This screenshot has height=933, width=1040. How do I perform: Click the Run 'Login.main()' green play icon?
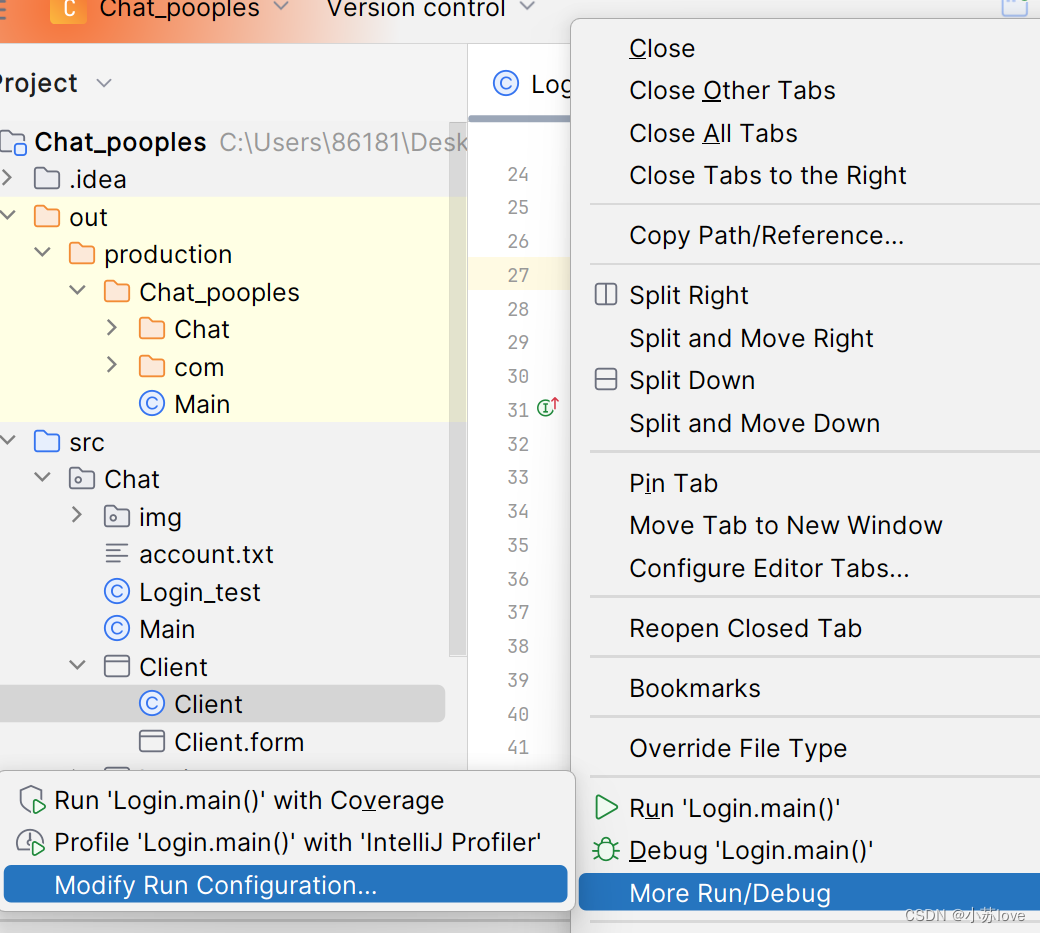[606, 807]
